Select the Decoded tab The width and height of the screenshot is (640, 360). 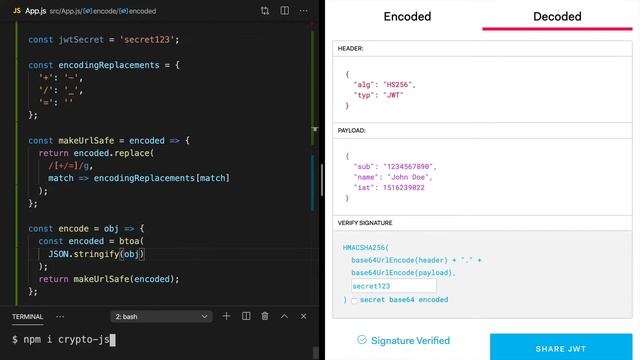pyautogui.click(x=557, y=16)
